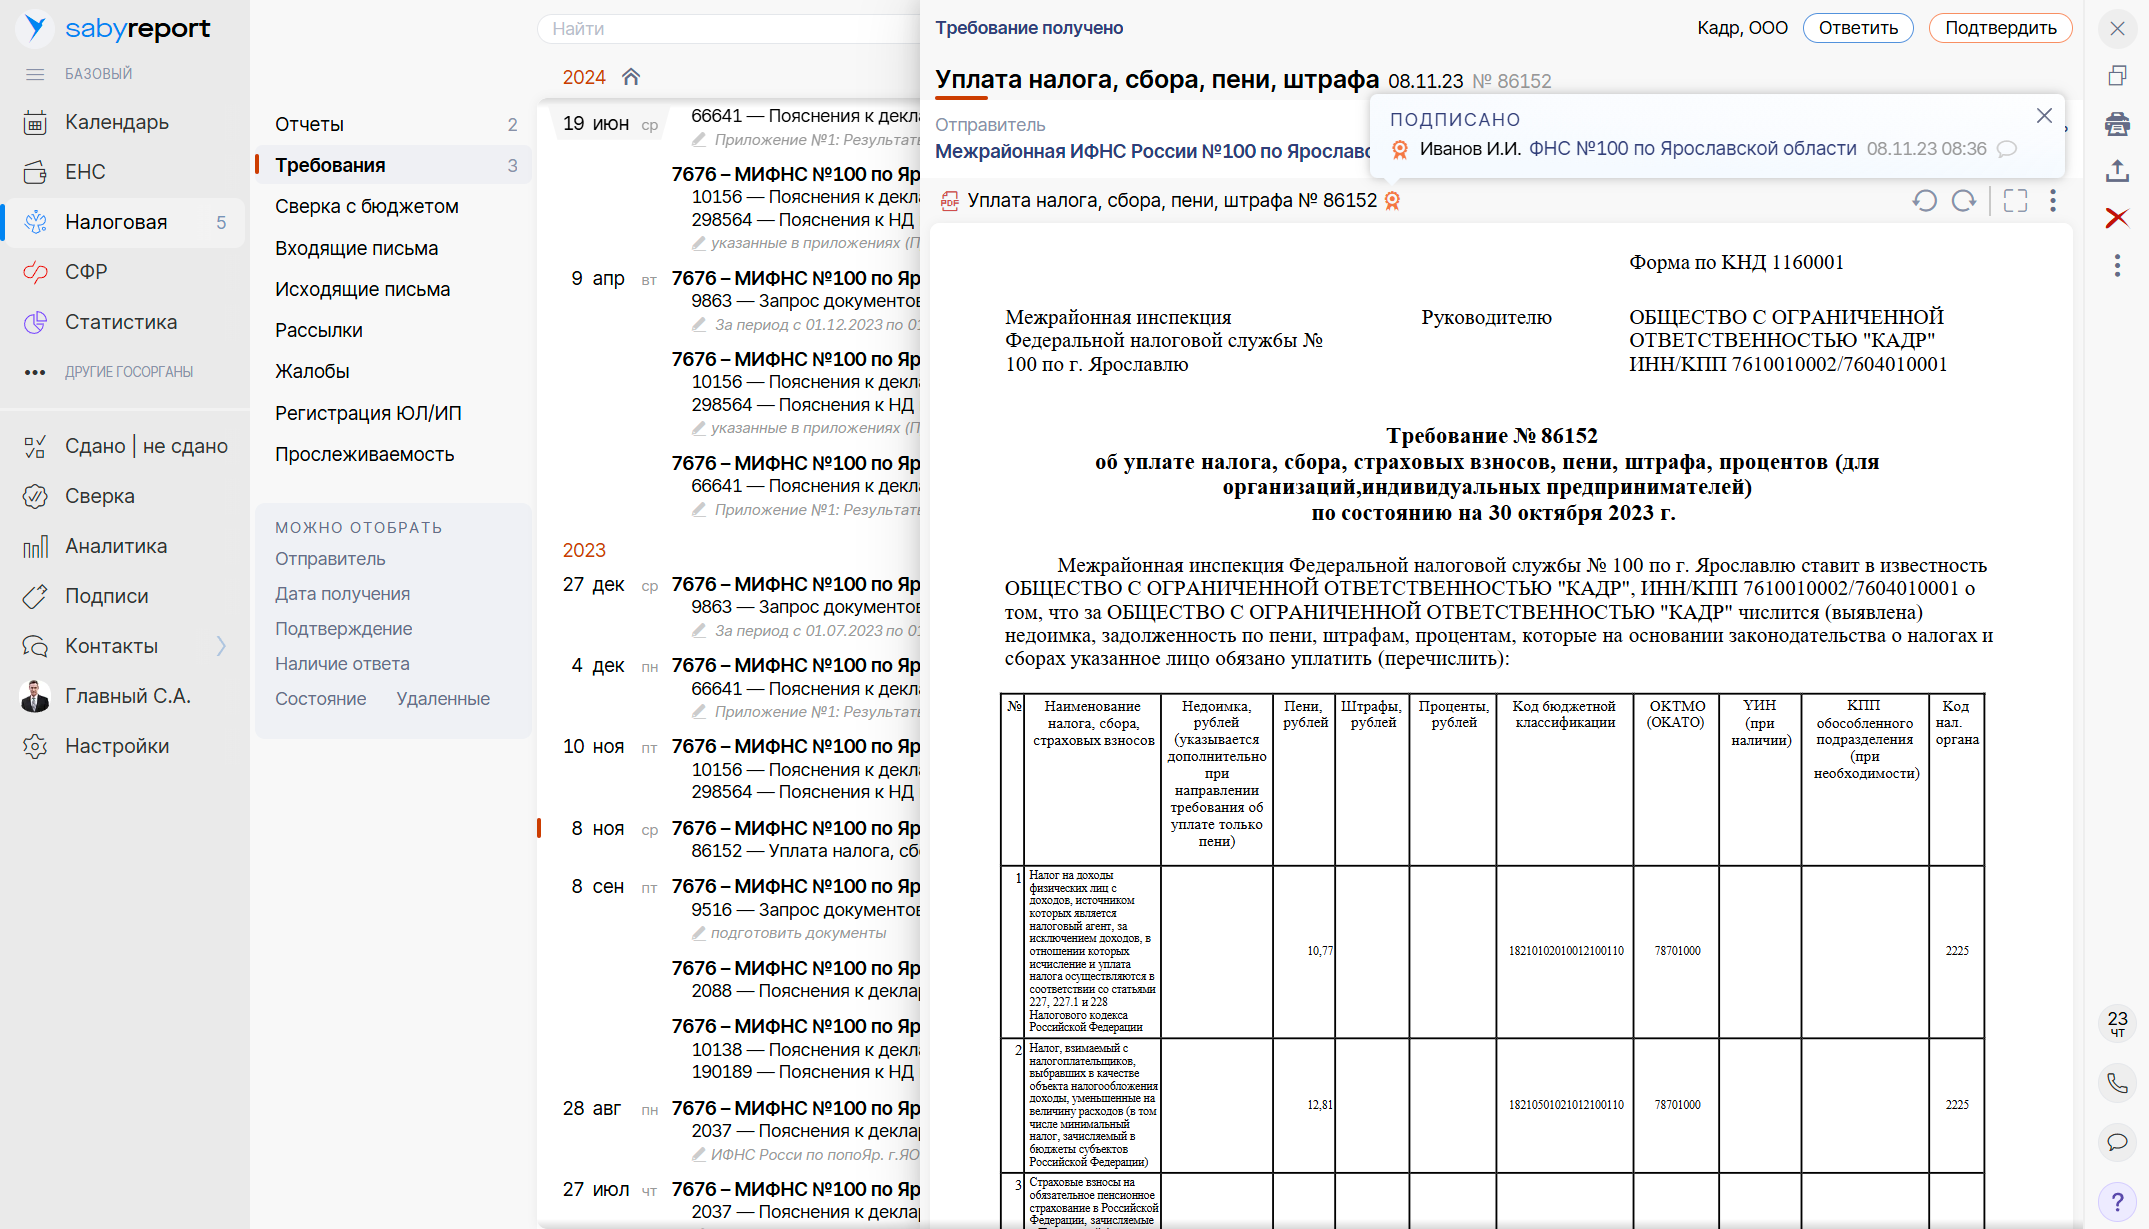Expand ДРУГИЕ ГОСОРГАНЫ section

129,372
